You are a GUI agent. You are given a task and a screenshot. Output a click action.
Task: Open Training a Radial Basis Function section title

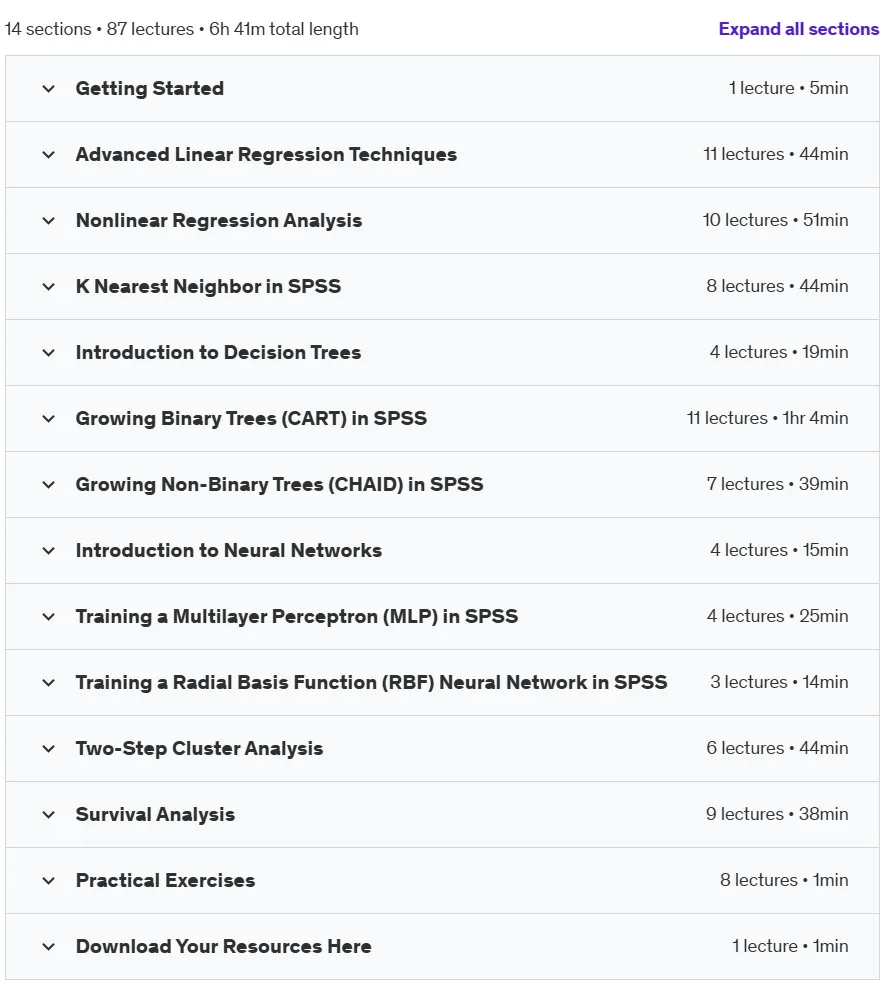(x=371, y=682)
